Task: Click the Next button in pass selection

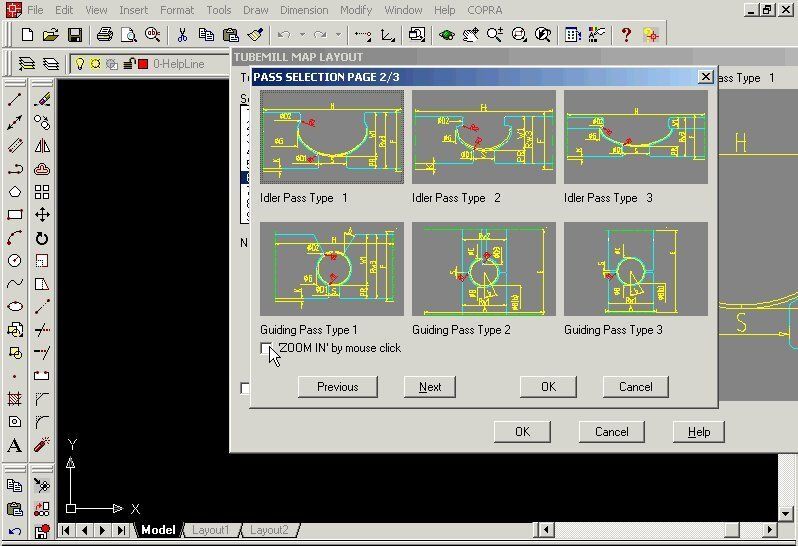Action: click(x=430, y=387)
